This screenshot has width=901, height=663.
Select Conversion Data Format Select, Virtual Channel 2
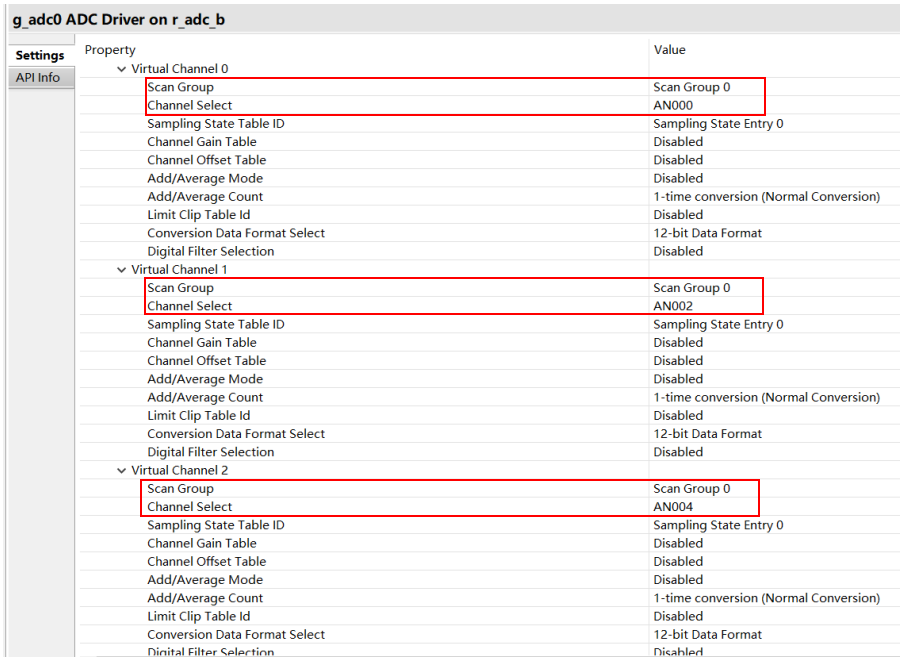pos(236,634)
